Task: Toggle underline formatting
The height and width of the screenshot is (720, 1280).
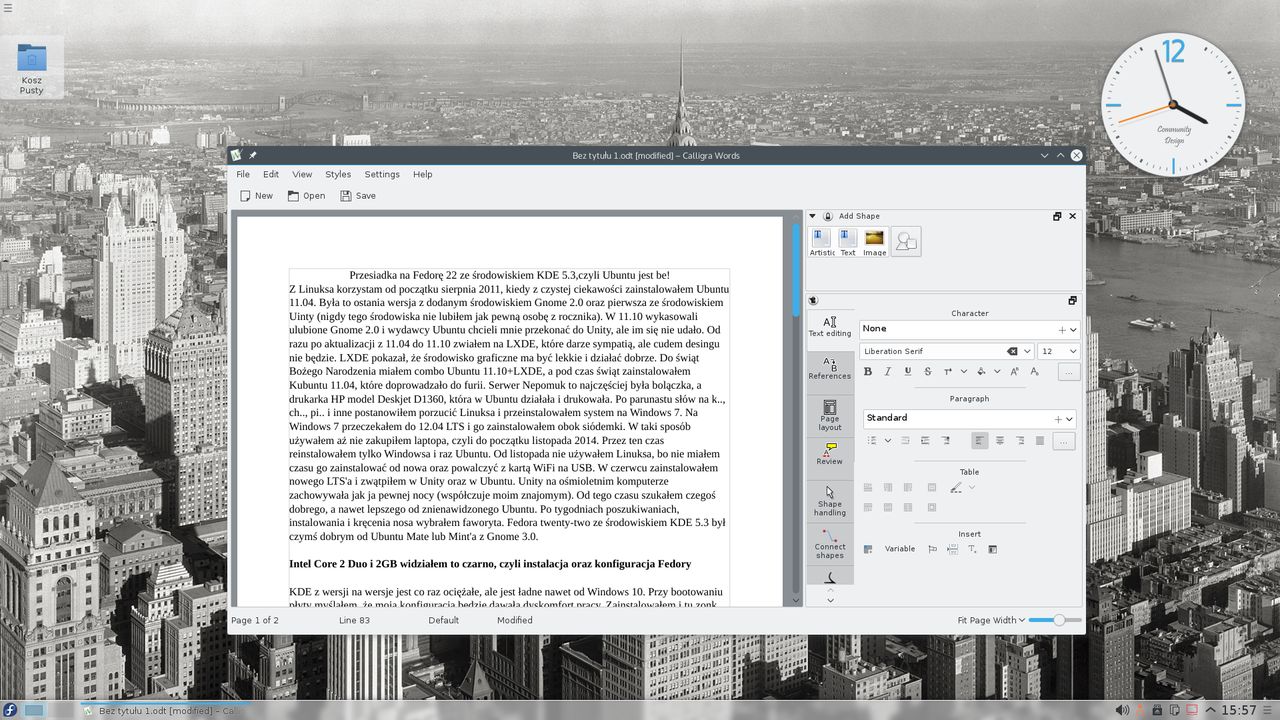Action: pyautogui.click(x=908, y=371)
